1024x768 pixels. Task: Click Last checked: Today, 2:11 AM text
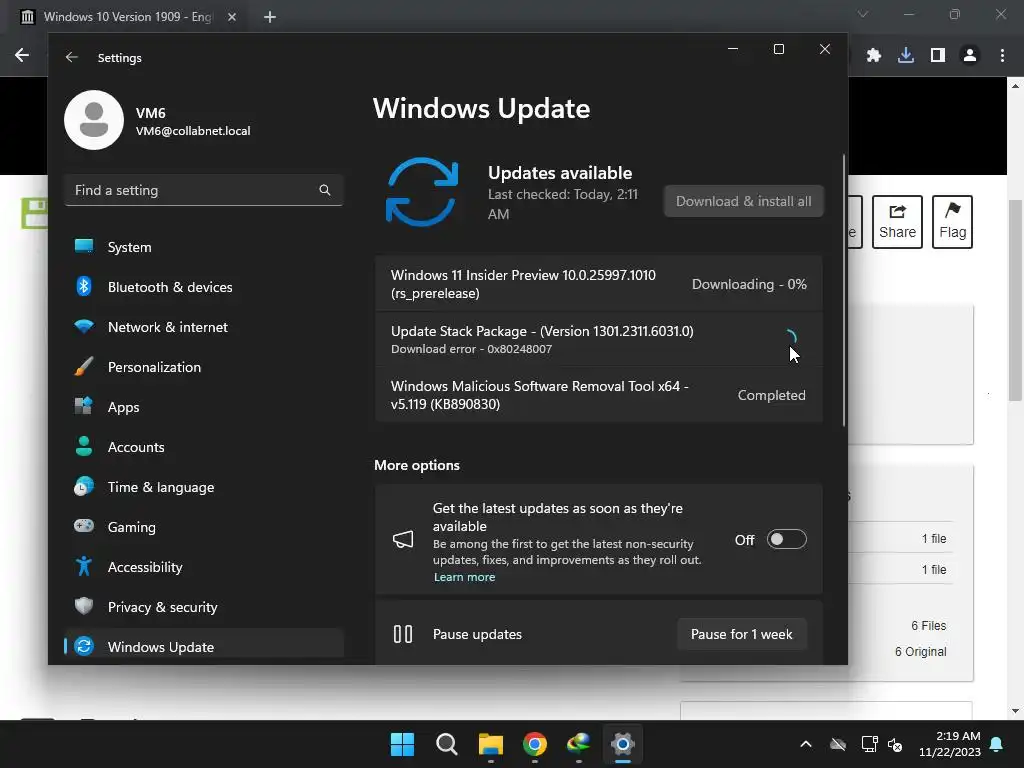pos(563,204)
